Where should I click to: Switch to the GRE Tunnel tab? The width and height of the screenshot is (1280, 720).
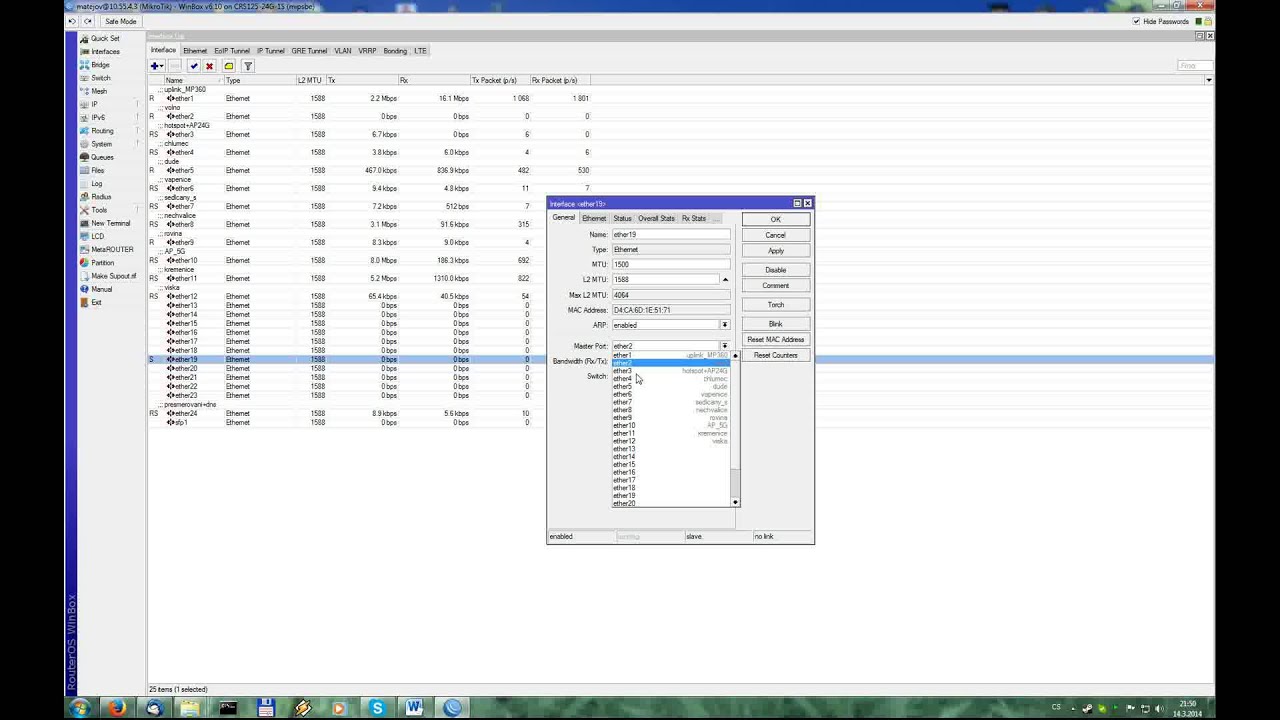coord(309,51)
